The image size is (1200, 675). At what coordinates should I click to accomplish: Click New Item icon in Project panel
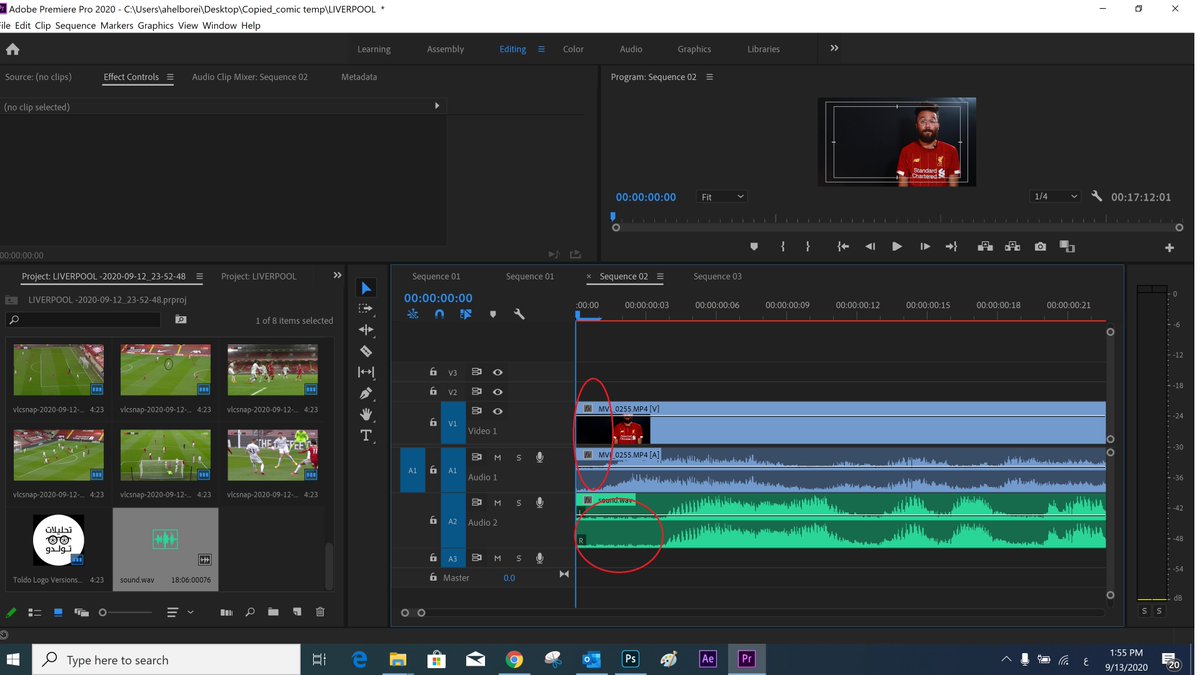click(x=297, y=612)
